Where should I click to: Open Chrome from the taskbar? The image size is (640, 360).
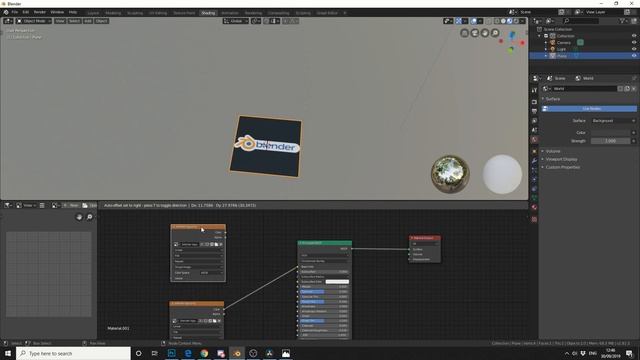204,353
